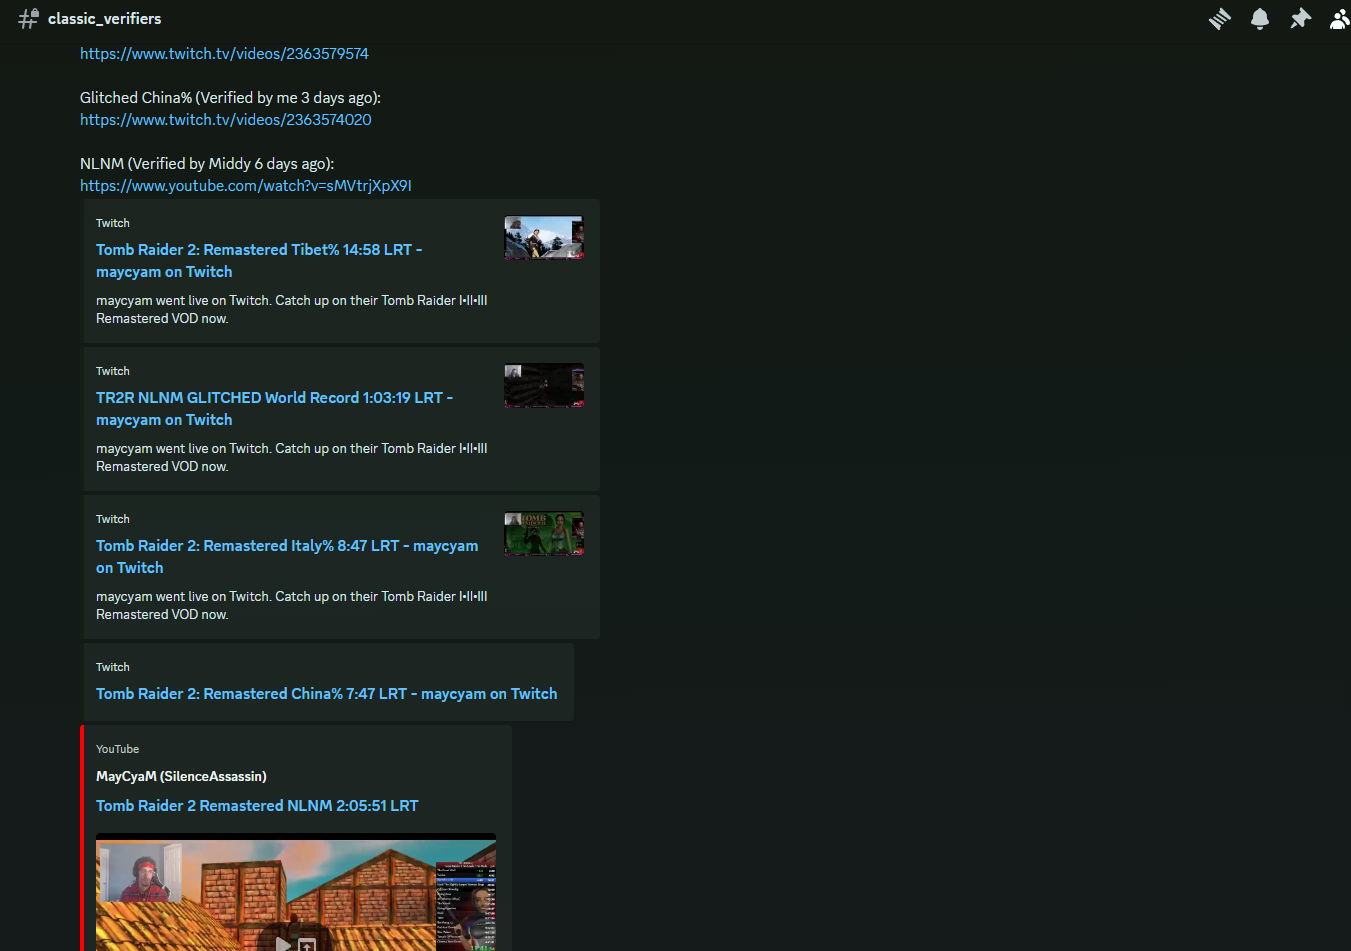Click the classic_verifiers channel hash icon
Viewport: 1351px width, 951px height.
(x=28, y=19)
